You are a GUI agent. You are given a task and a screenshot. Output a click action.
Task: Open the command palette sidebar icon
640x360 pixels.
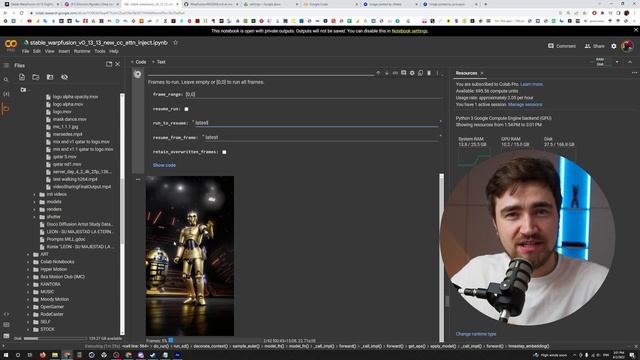[x=6, y=325]
